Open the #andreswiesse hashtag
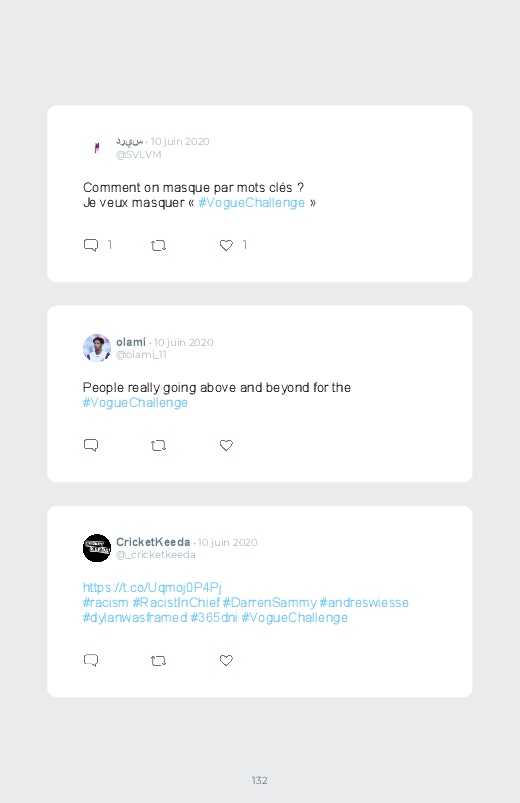520x803 pixels. (x=364, y=602)
